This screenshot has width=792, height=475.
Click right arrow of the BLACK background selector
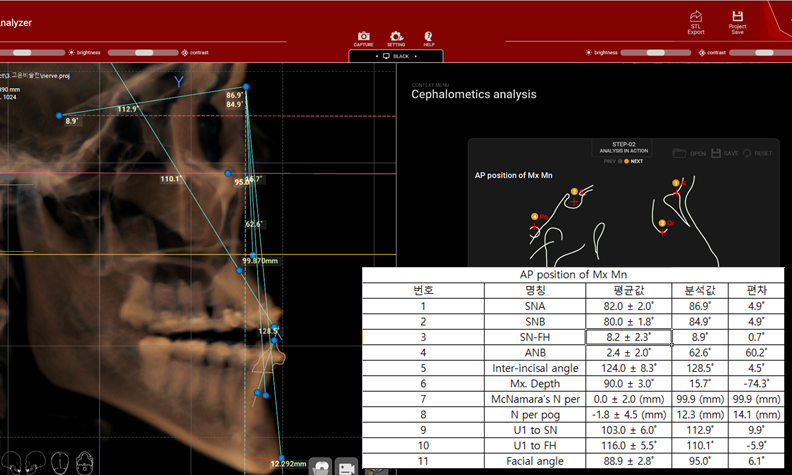pos(415,56)
